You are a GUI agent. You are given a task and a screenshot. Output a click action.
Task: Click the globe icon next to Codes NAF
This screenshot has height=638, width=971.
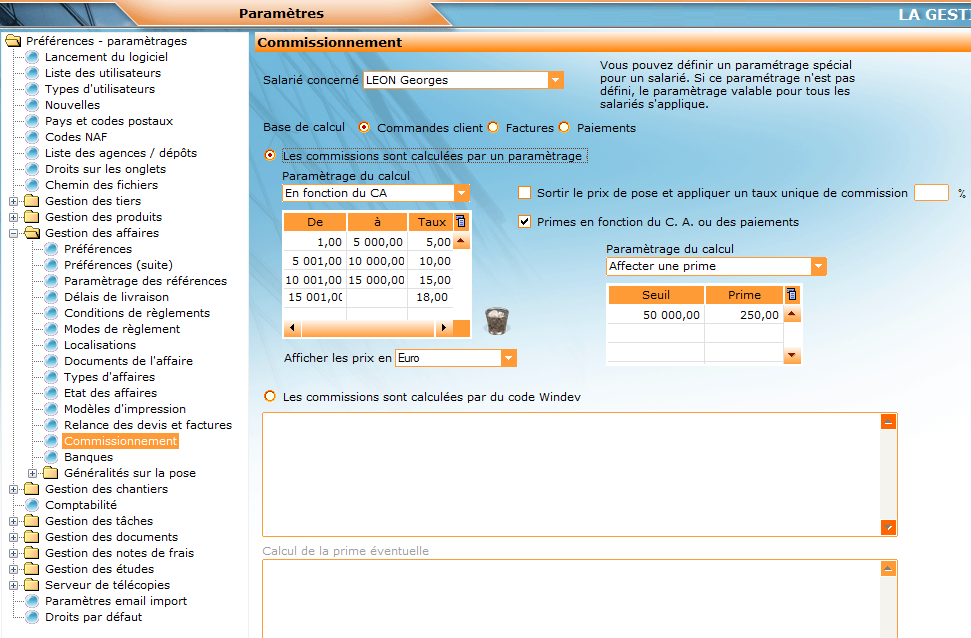pos(33,137)
